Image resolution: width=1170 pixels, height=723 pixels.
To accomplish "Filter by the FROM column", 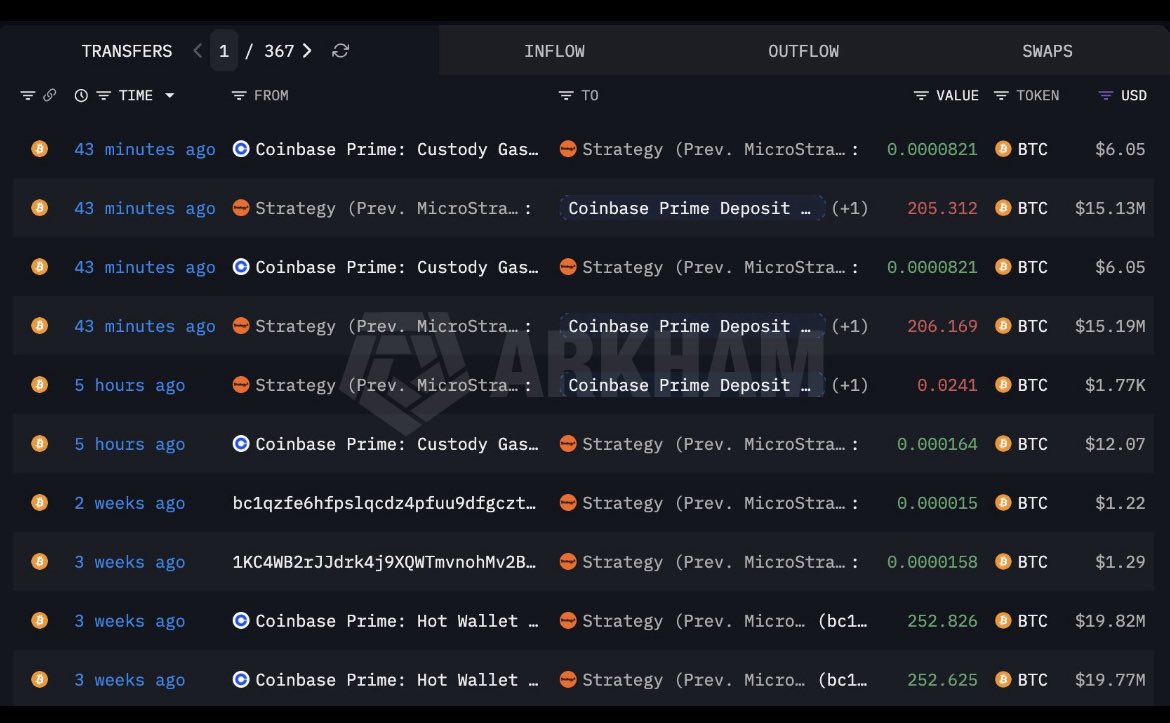I will coord(239,96).
